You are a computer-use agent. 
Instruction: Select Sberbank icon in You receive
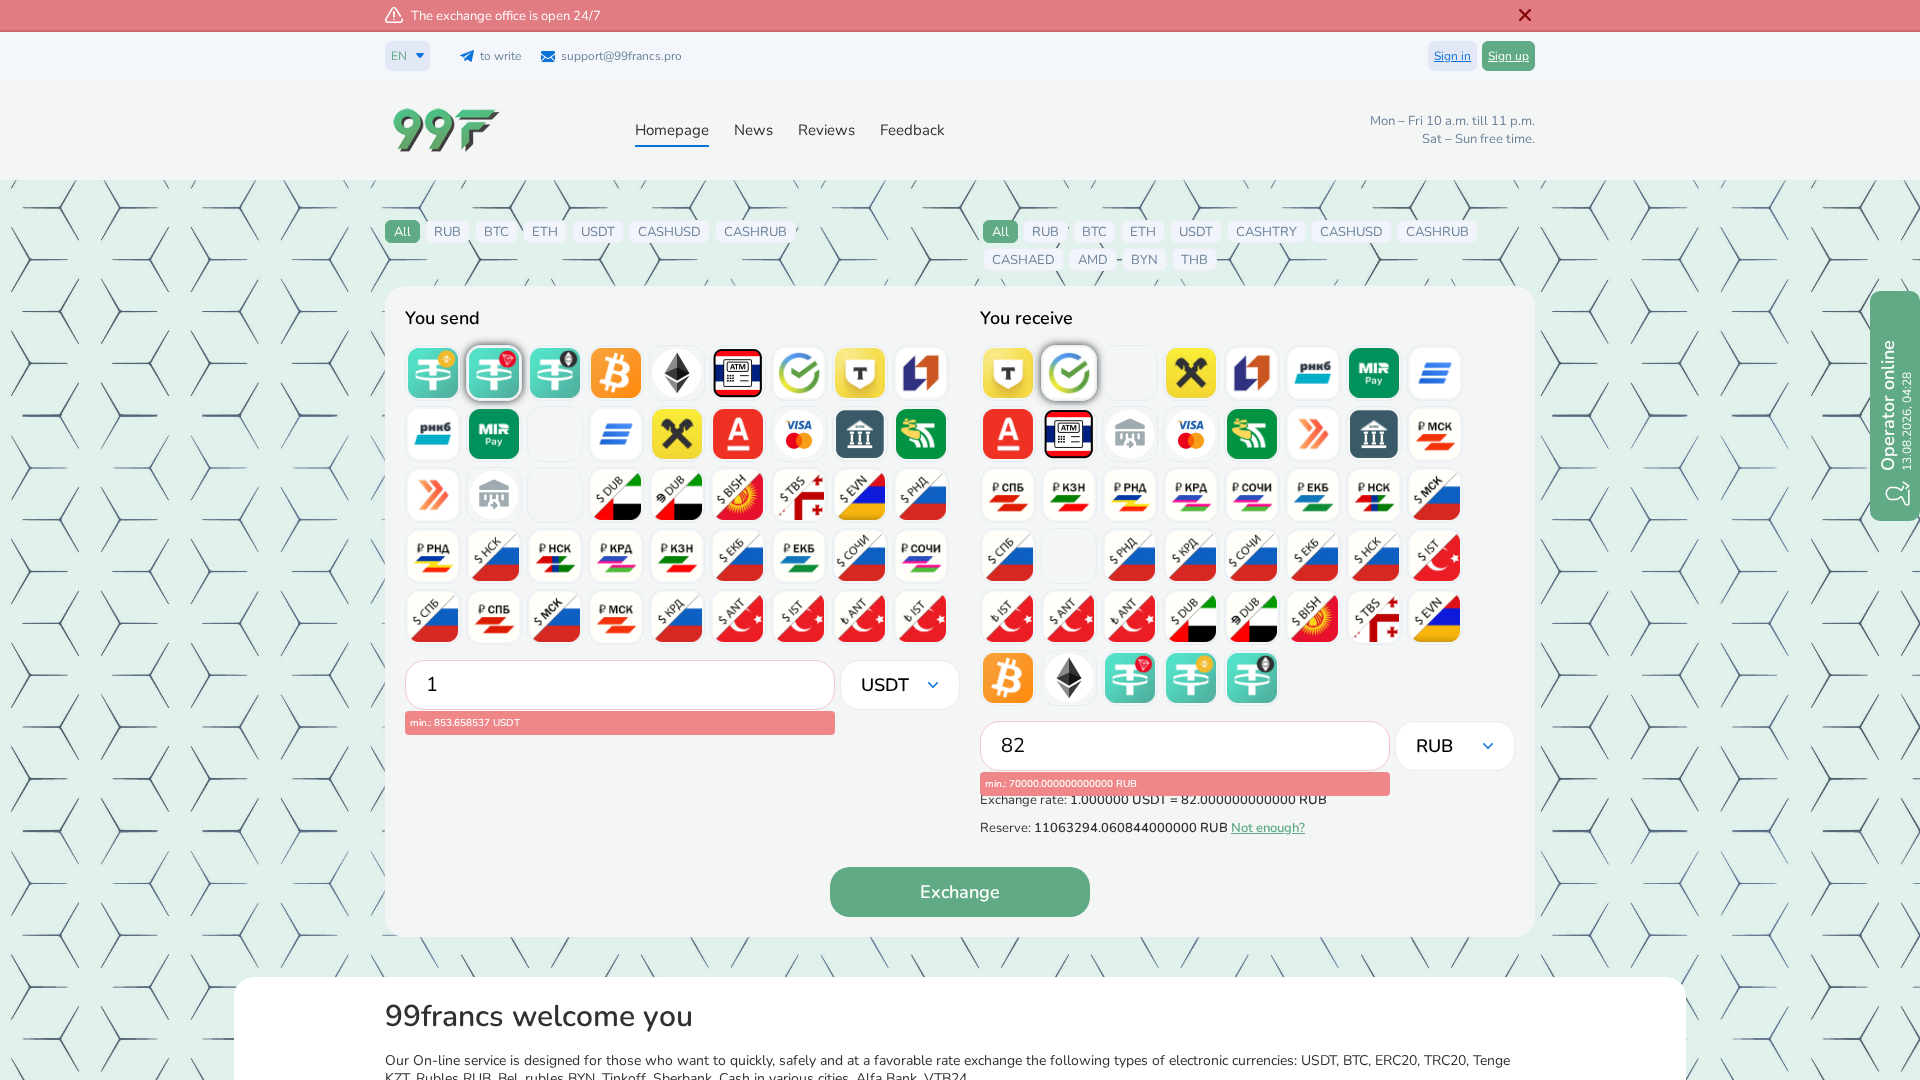click(x=1069, y=373)
